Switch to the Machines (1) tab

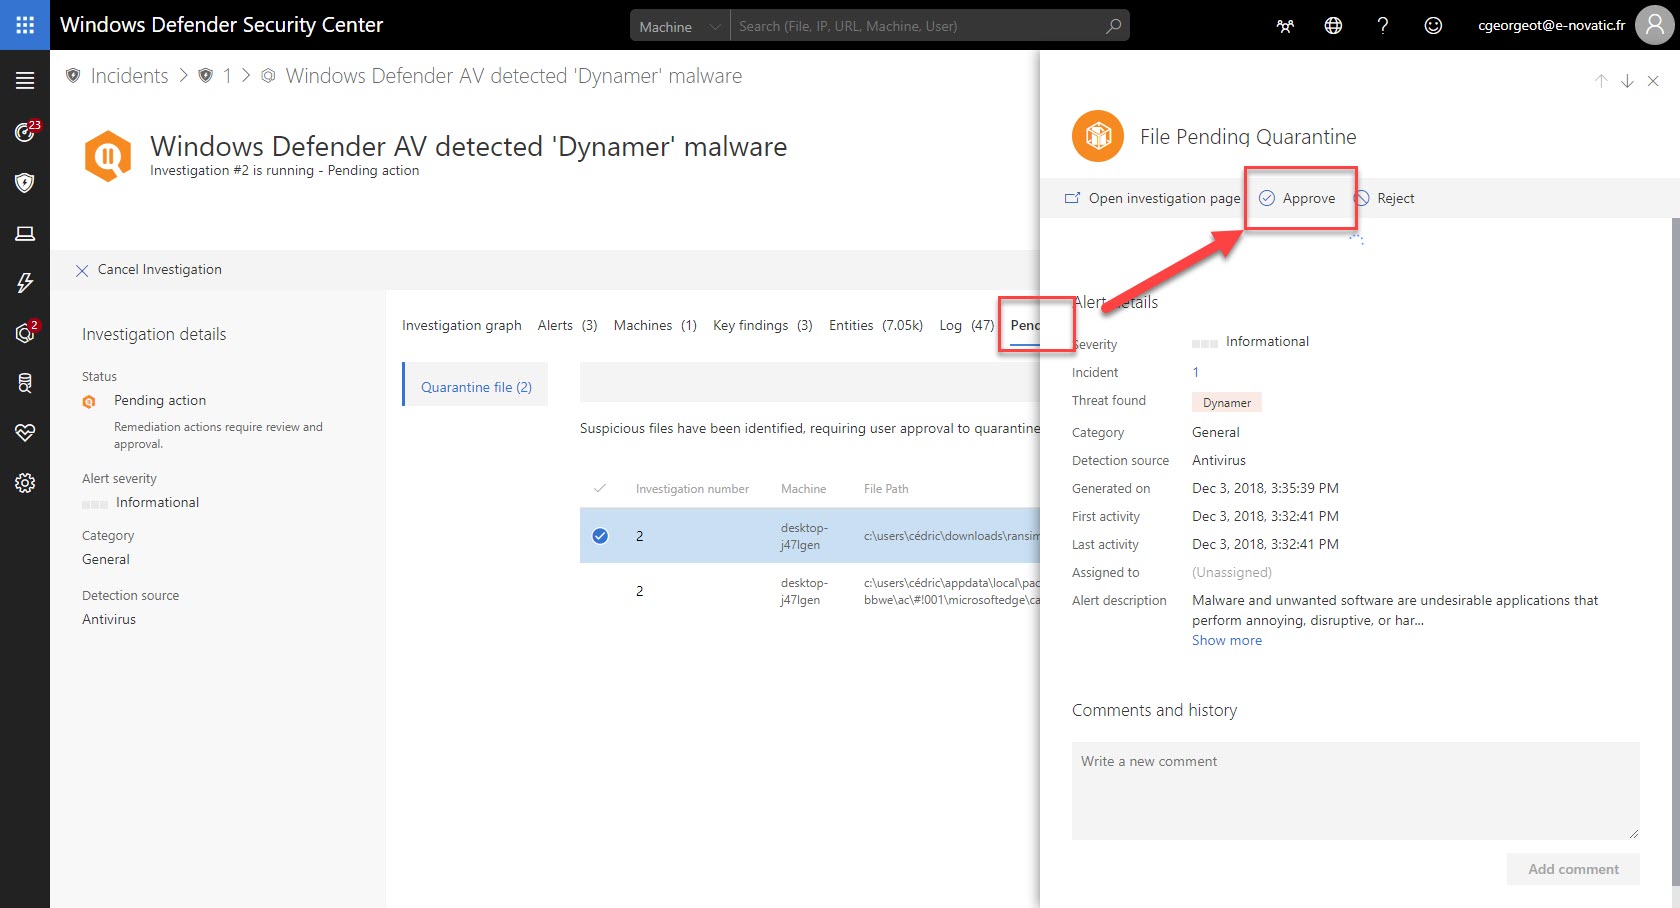click(x=655, y=325)
